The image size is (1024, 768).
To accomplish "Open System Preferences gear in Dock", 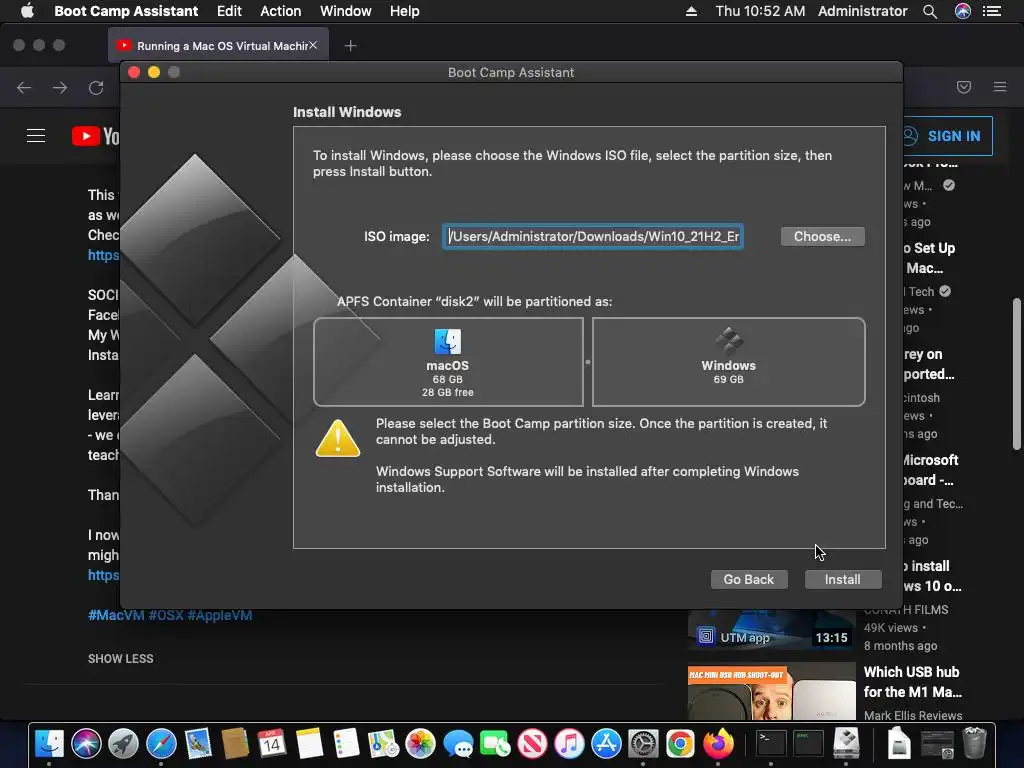I will pyautogui.click(x=643, y=743).
